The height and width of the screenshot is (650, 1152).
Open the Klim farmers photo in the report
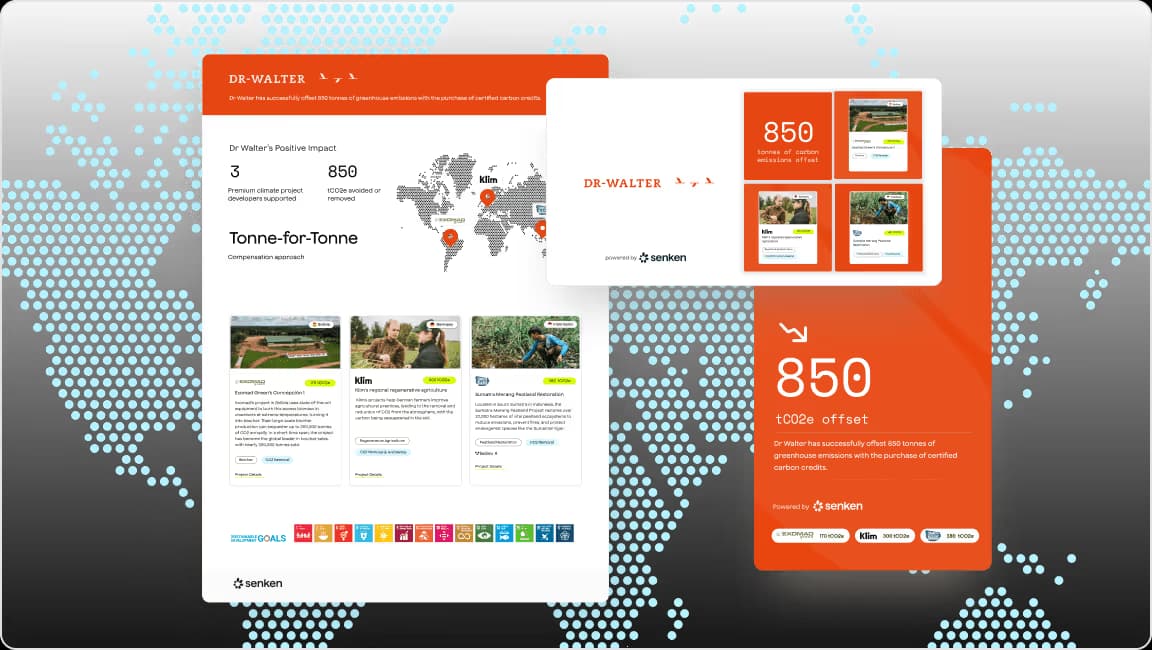click(x=406, y=342)
